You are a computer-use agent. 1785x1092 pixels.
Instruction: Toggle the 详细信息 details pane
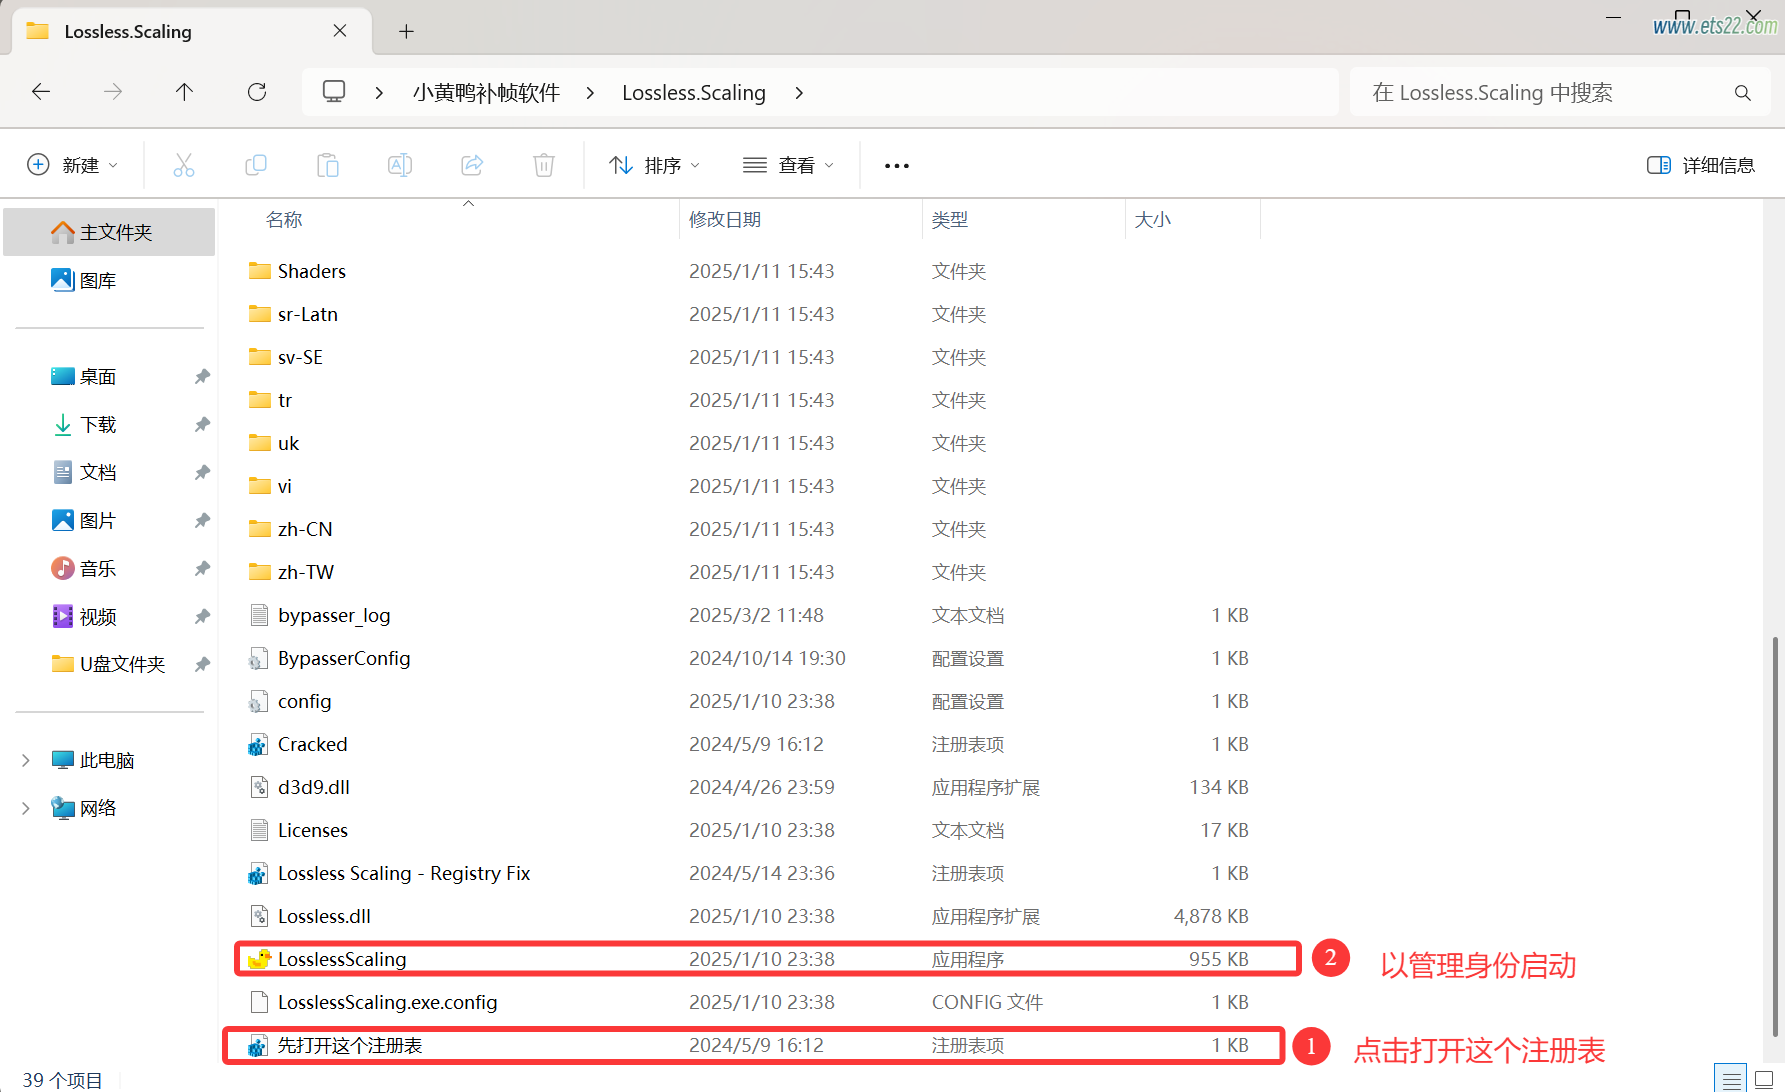point(1701,165)
